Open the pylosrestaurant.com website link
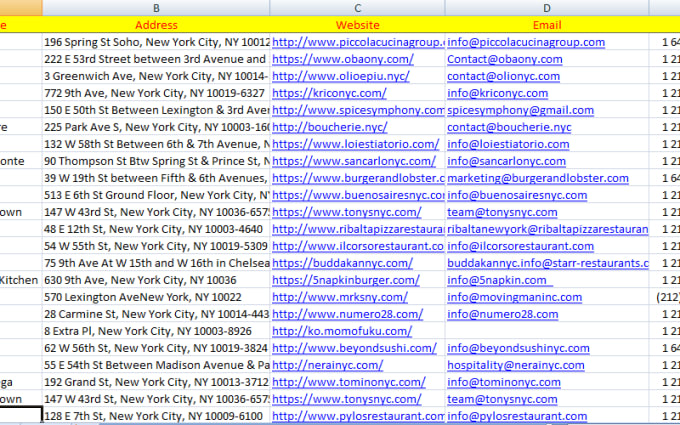680x425 pixels. [358, 416]
